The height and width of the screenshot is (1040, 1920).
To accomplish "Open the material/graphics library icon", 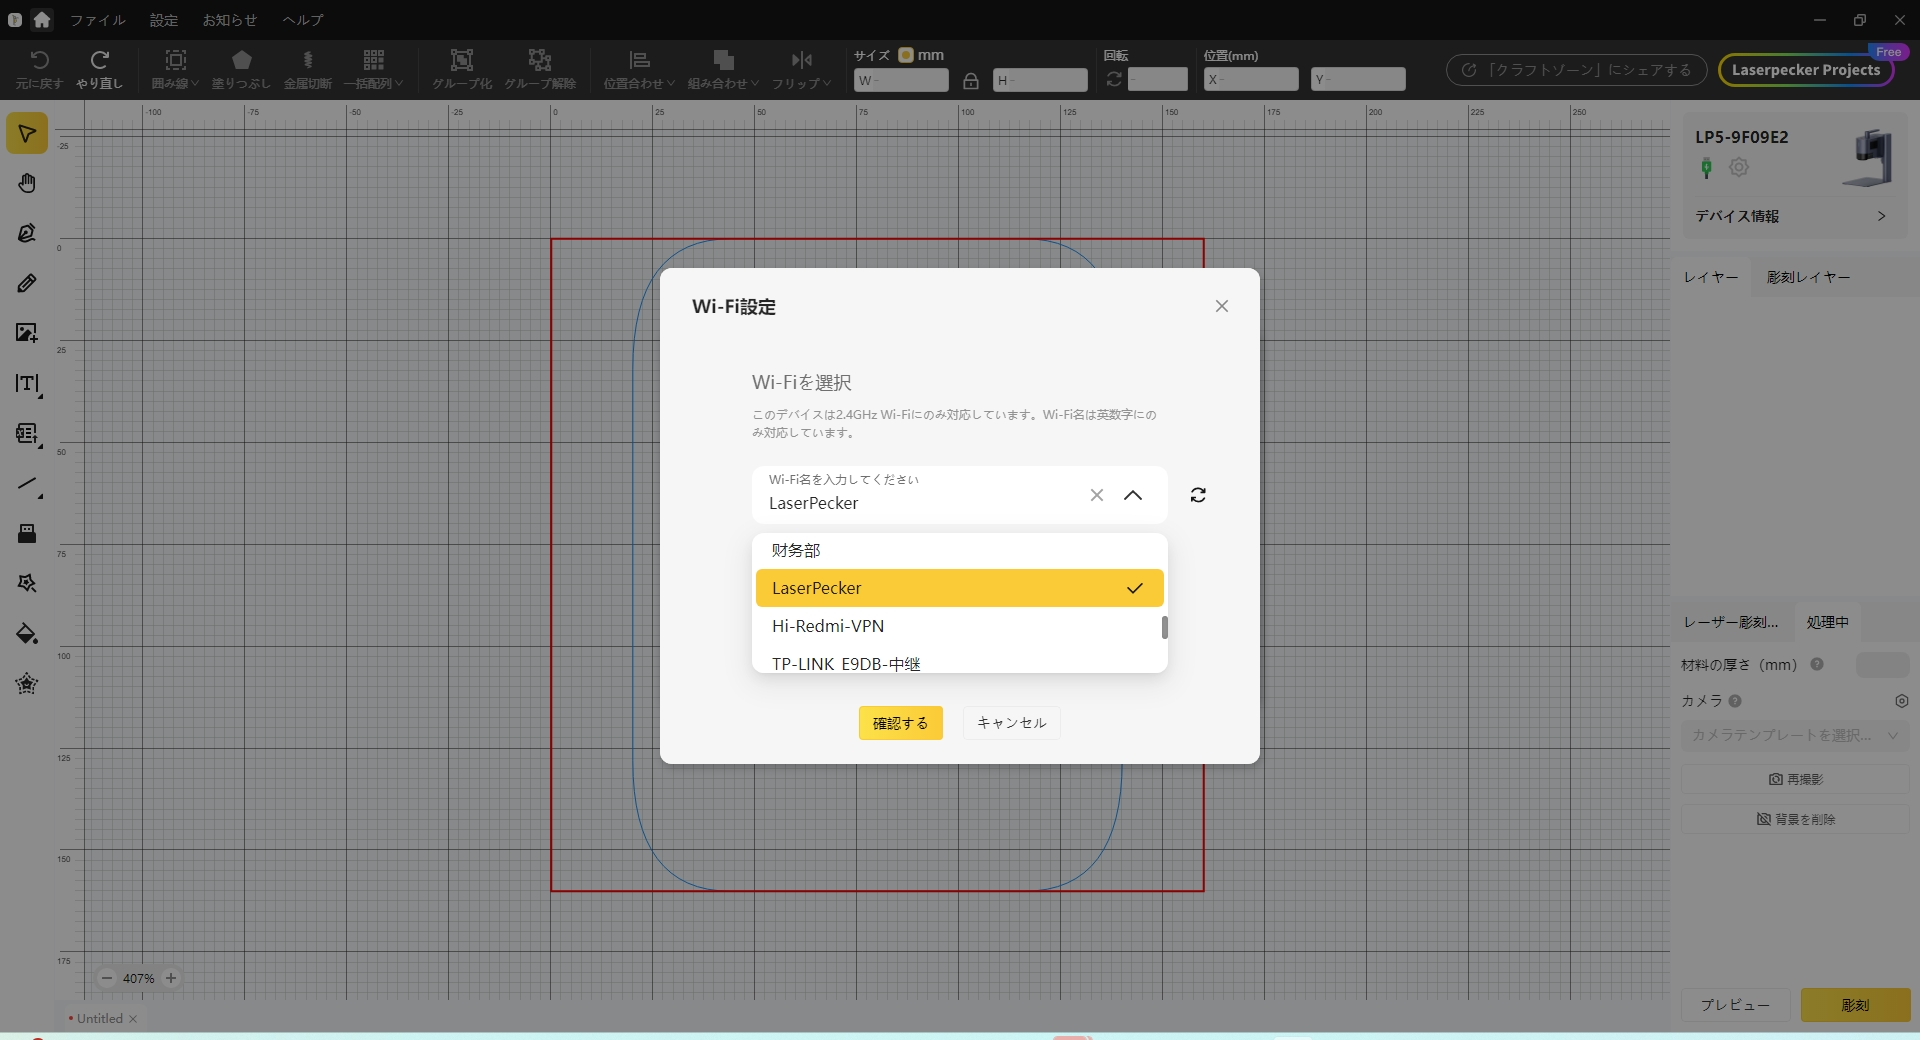I will pyautogui.click(x=27, y=684).
